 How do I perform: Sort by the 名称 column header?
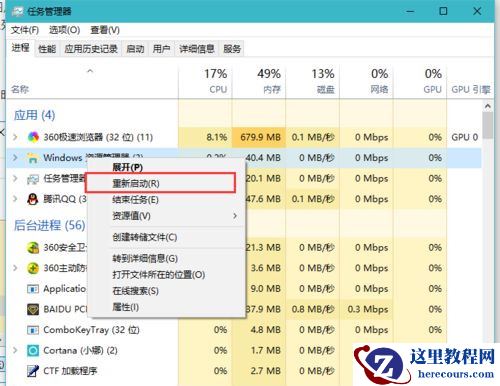click(x=92, y=81)
